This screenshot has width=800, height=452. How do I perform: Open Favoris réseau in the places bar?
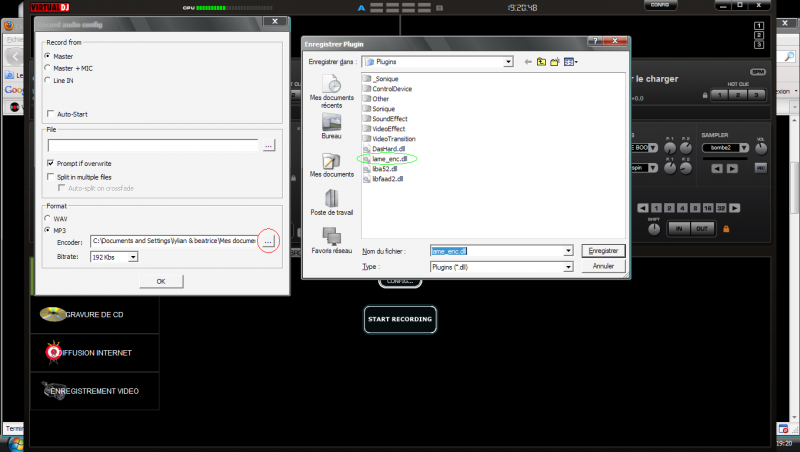click(332, 240)
